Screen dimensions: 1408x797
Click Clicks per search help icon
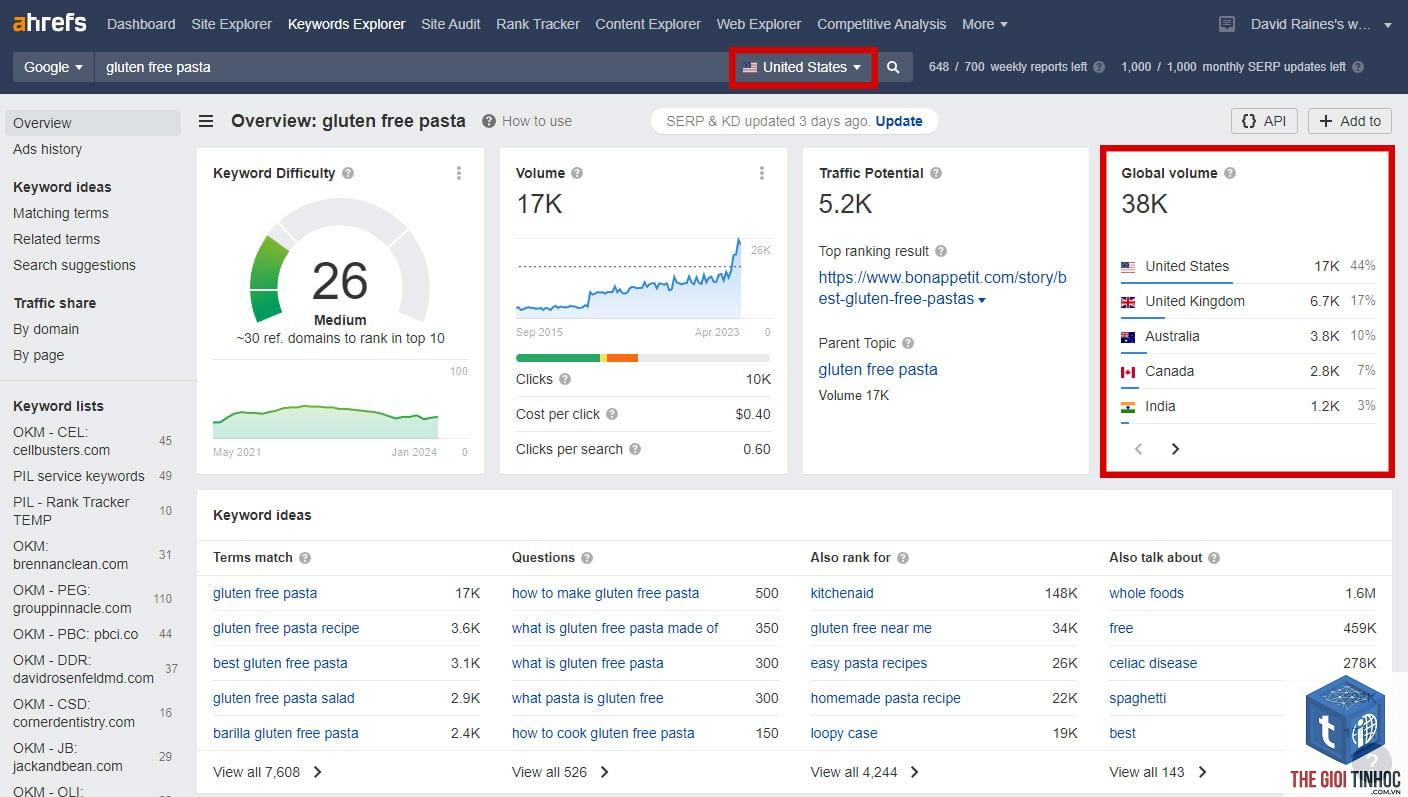[x=635, y=449]
